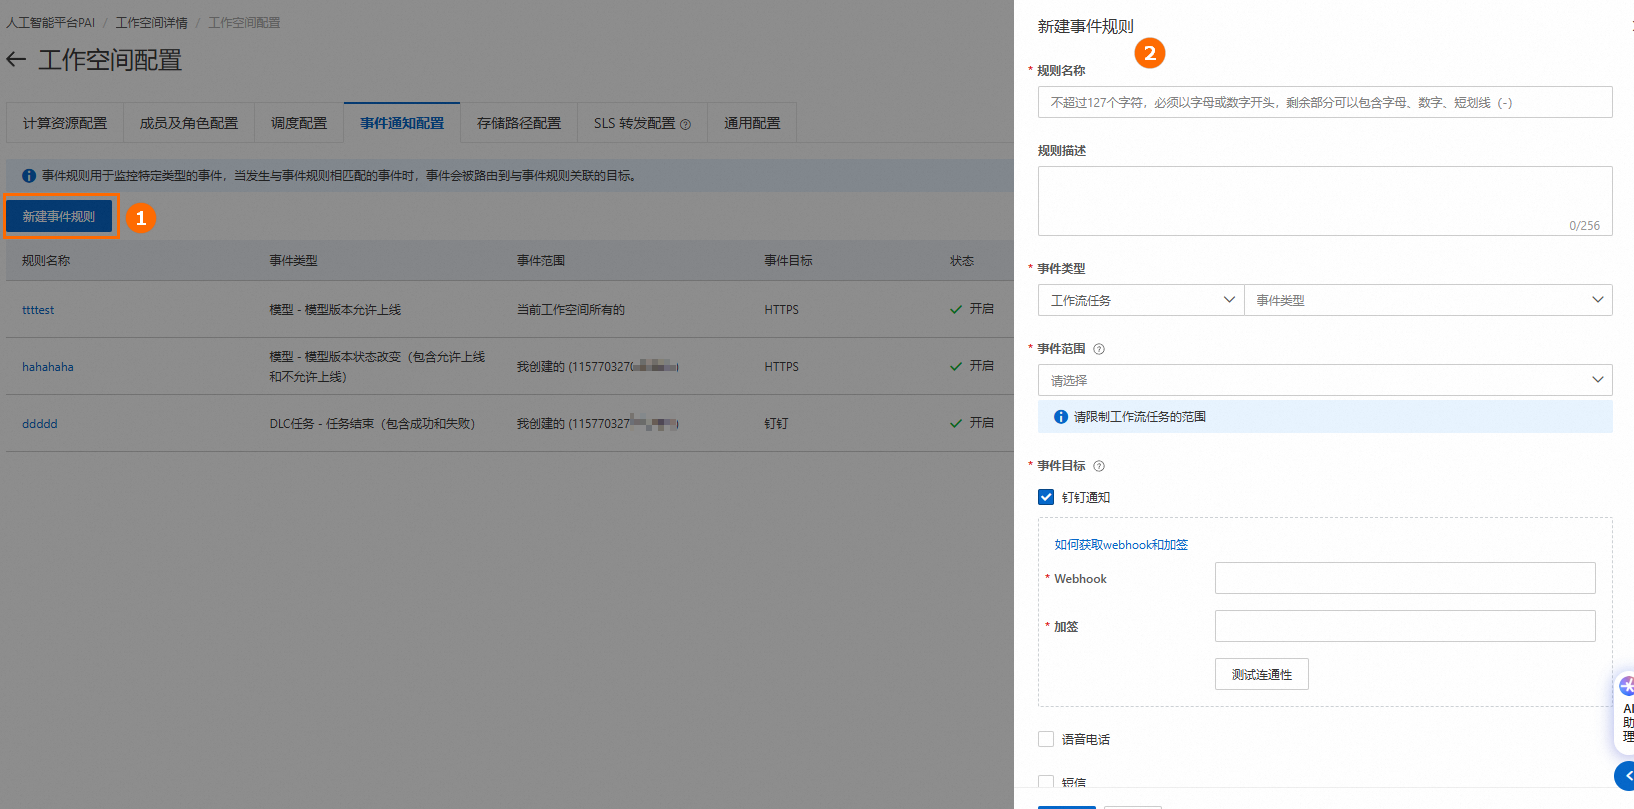The image size is (1634, 809).
Task: Click the 新建事件规则 button
Action: (59, 216)
